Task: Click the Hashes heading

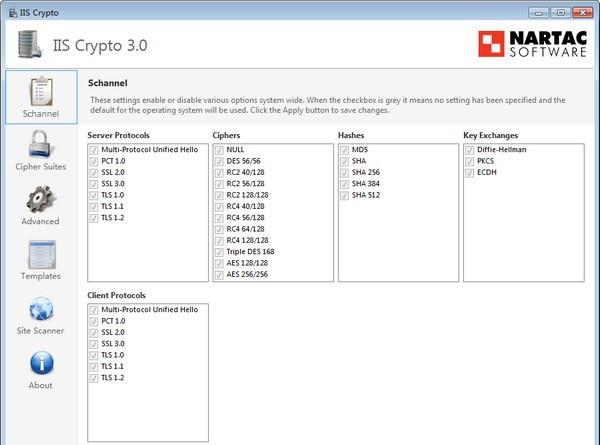Action: pos(351,135)
